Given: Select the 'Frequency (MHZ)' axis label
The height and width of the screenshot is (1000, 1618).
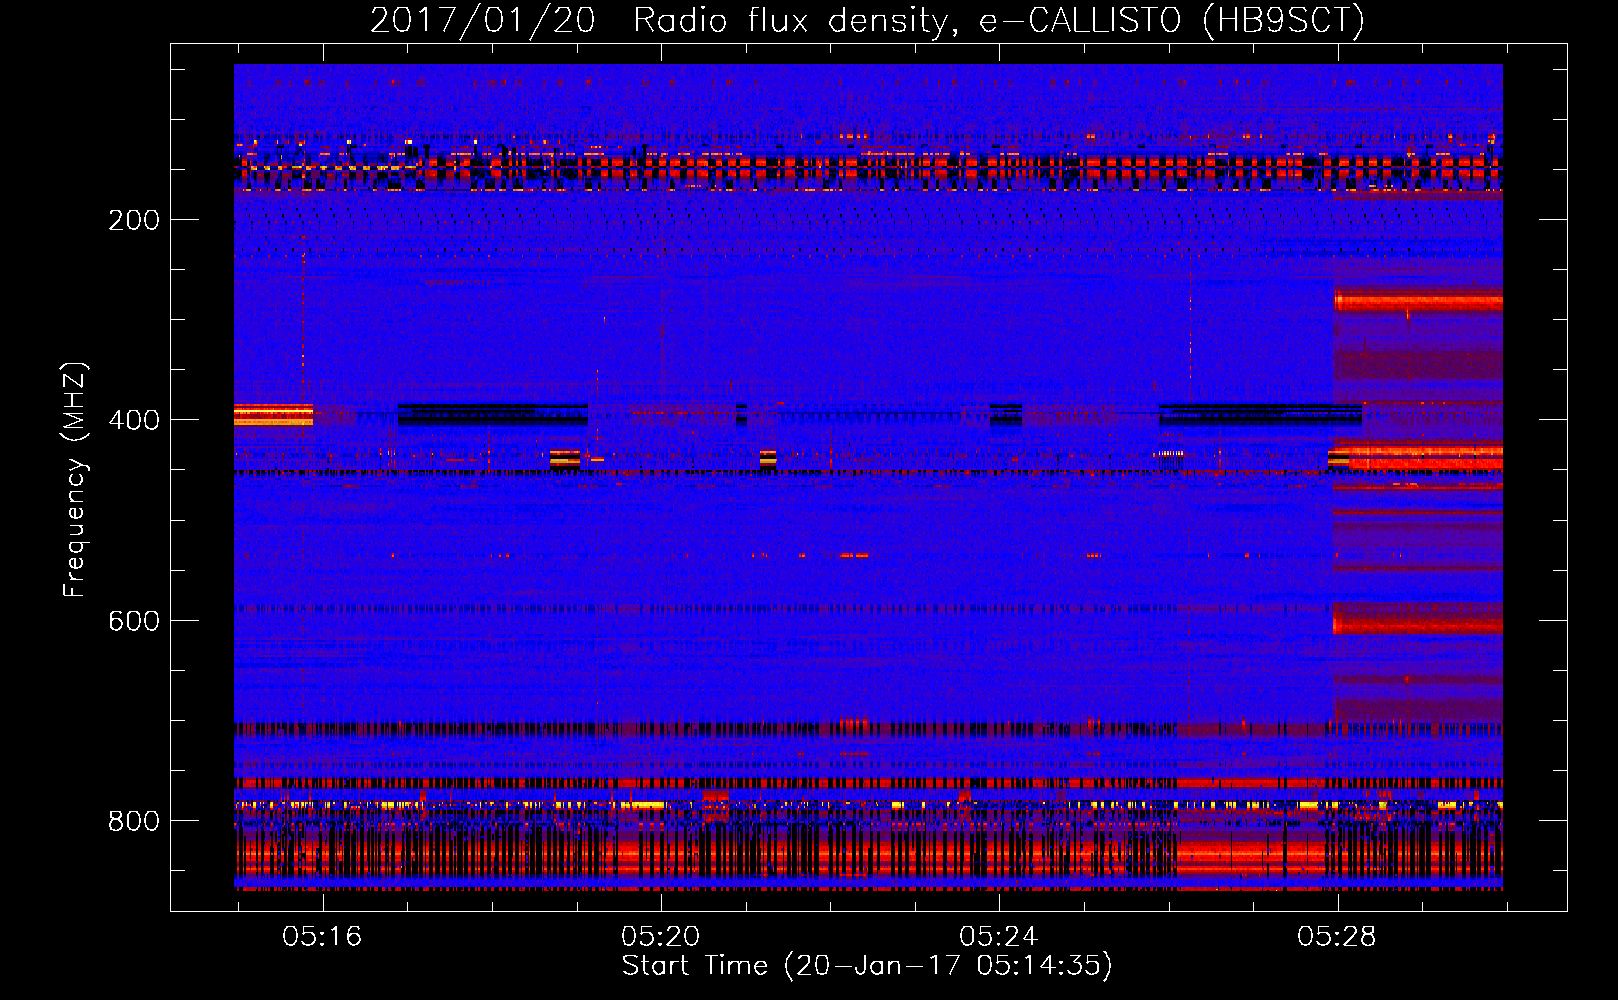Looking at the screenshot, I should pos(75,479).
